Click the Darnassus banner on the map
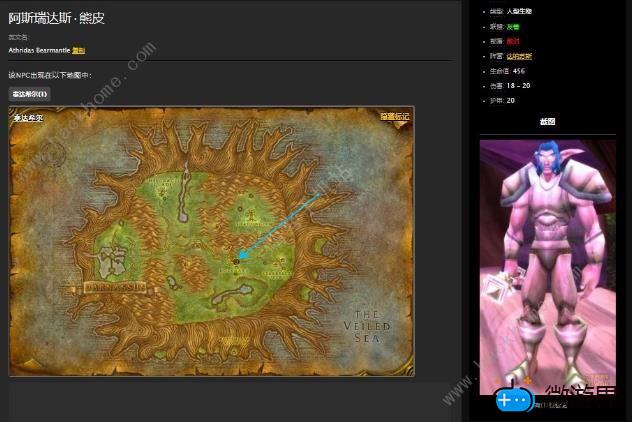The image size is (632, 422). 114,287
